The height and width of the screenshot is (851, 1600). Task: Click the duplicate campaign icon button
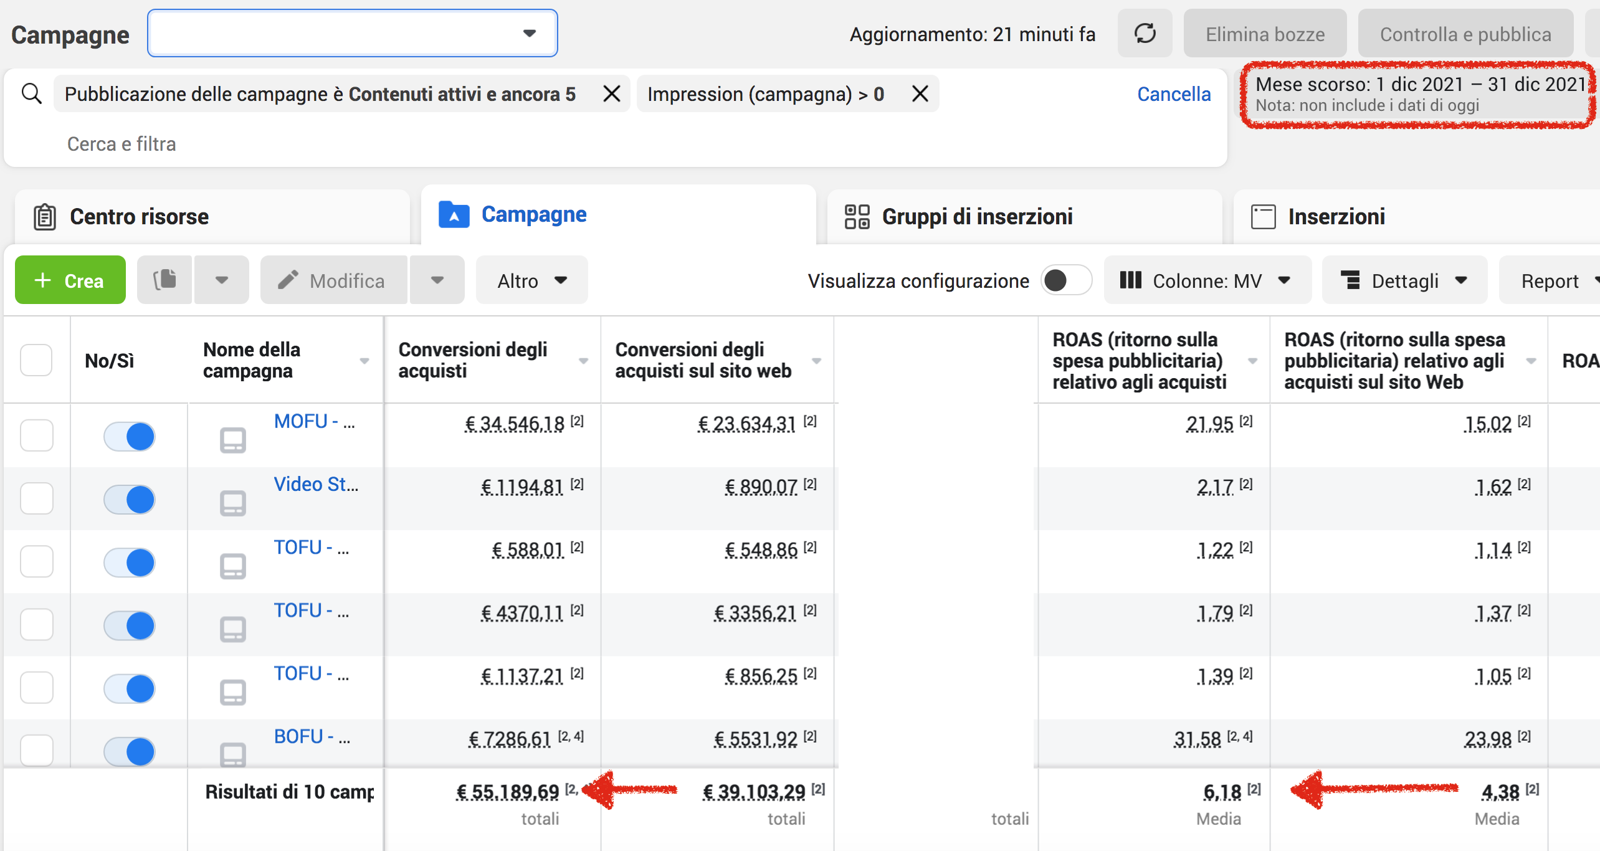tap(165, 280)
